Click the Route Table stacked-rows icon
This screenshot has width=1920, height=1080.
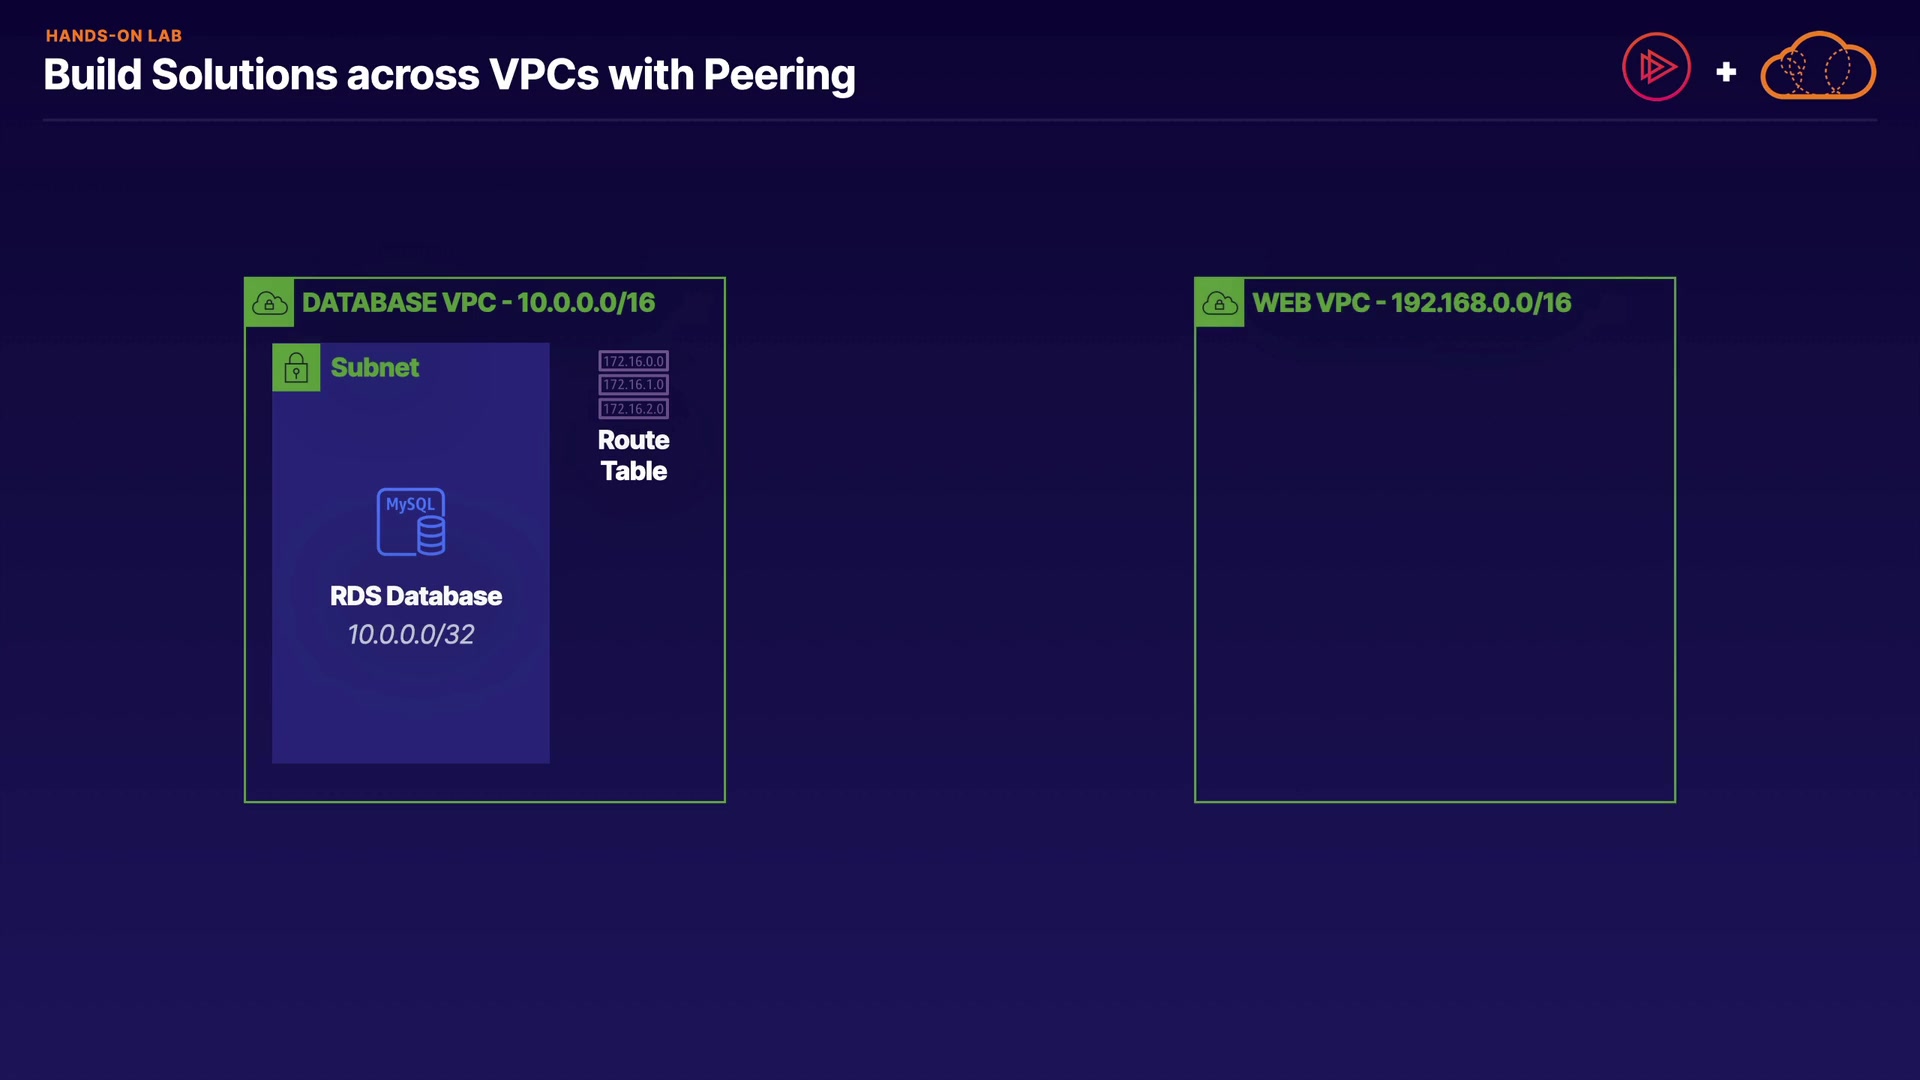[x=633, y=385]
